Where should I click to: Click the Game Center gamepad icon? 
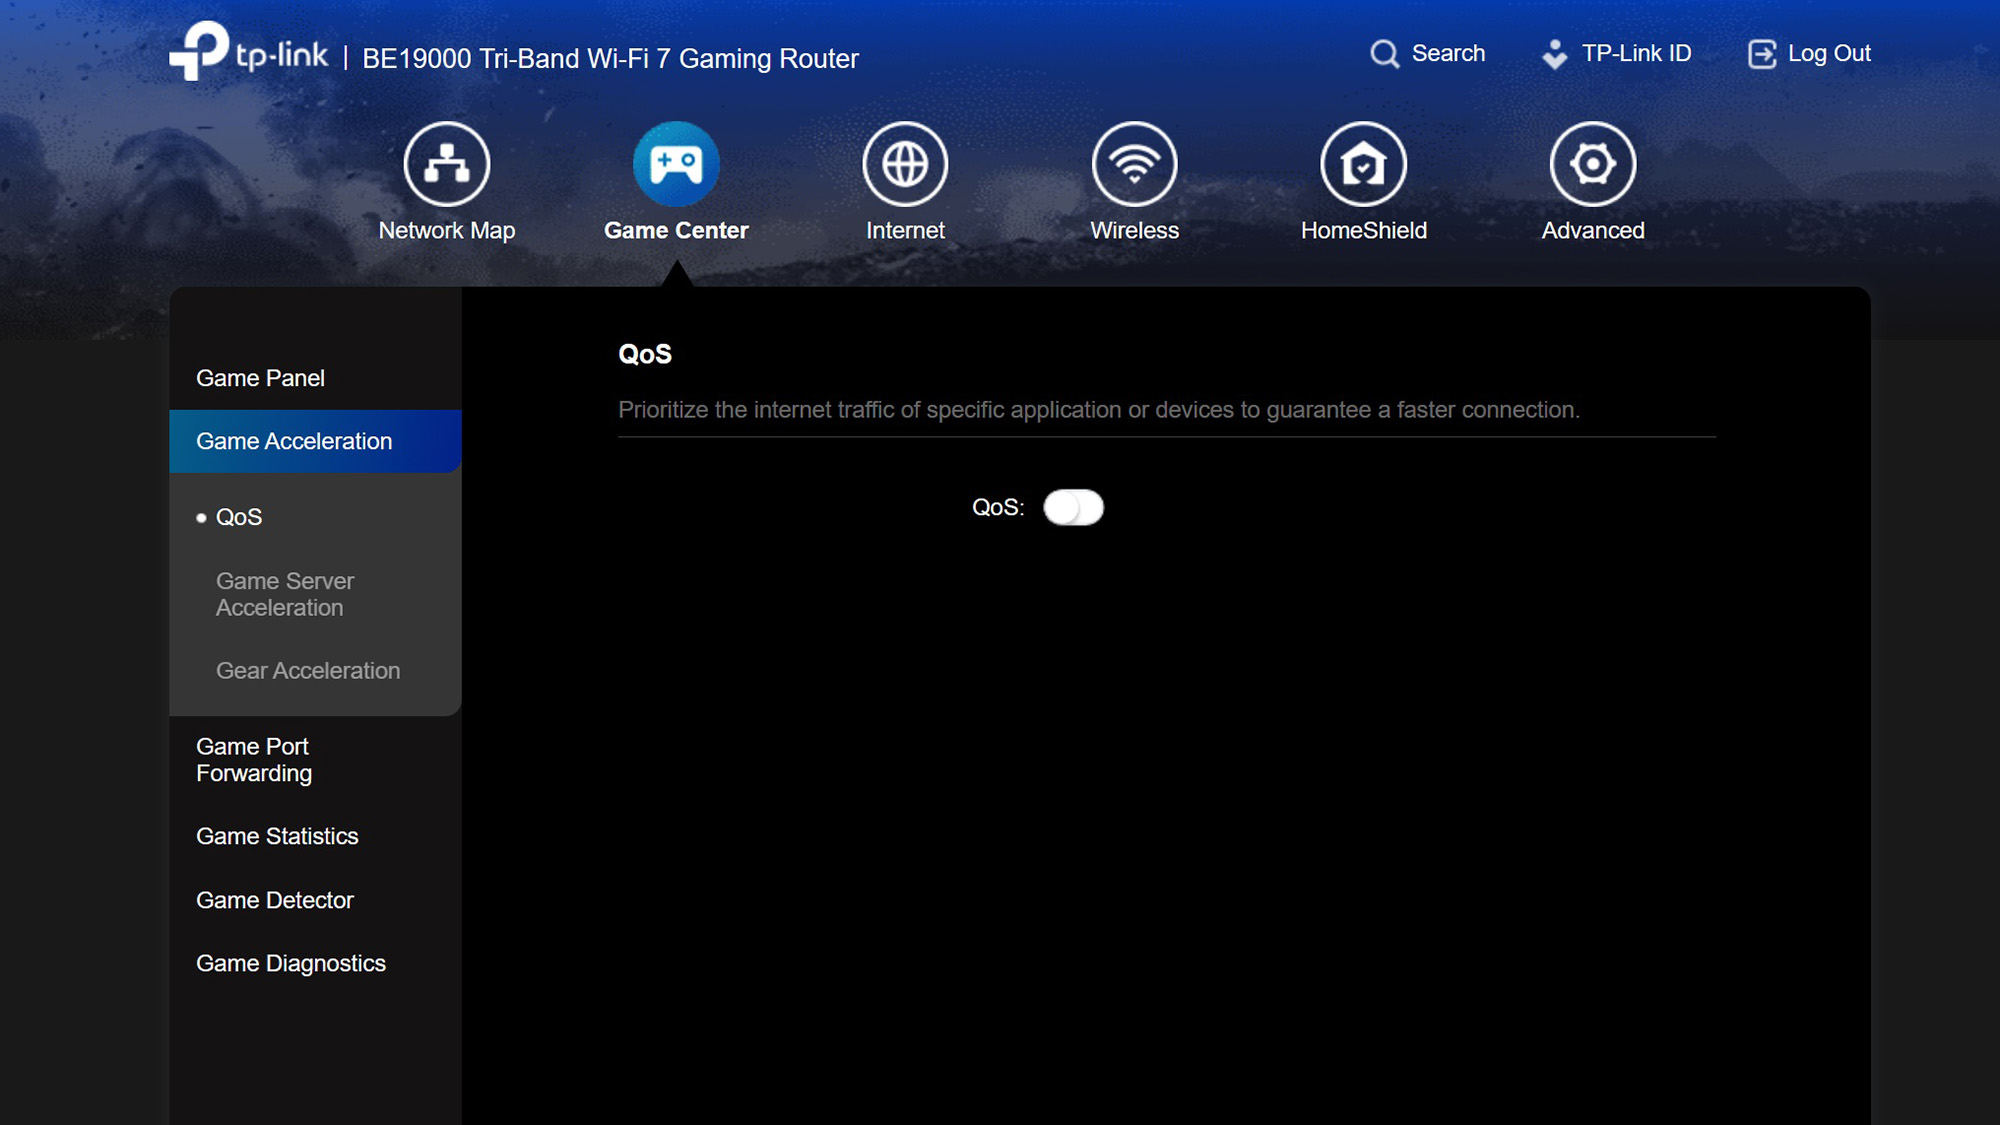click(676, 164)
